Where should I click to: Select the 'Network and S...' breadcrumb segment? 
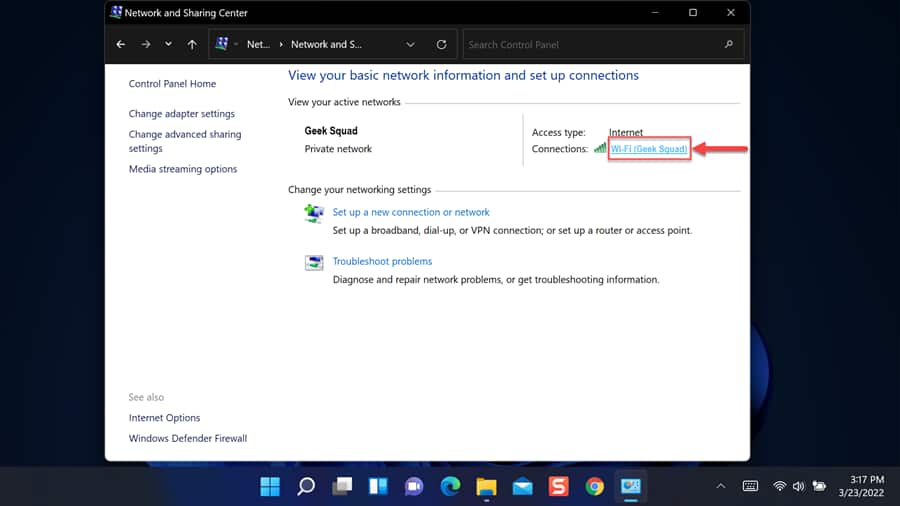coord(326,44)
